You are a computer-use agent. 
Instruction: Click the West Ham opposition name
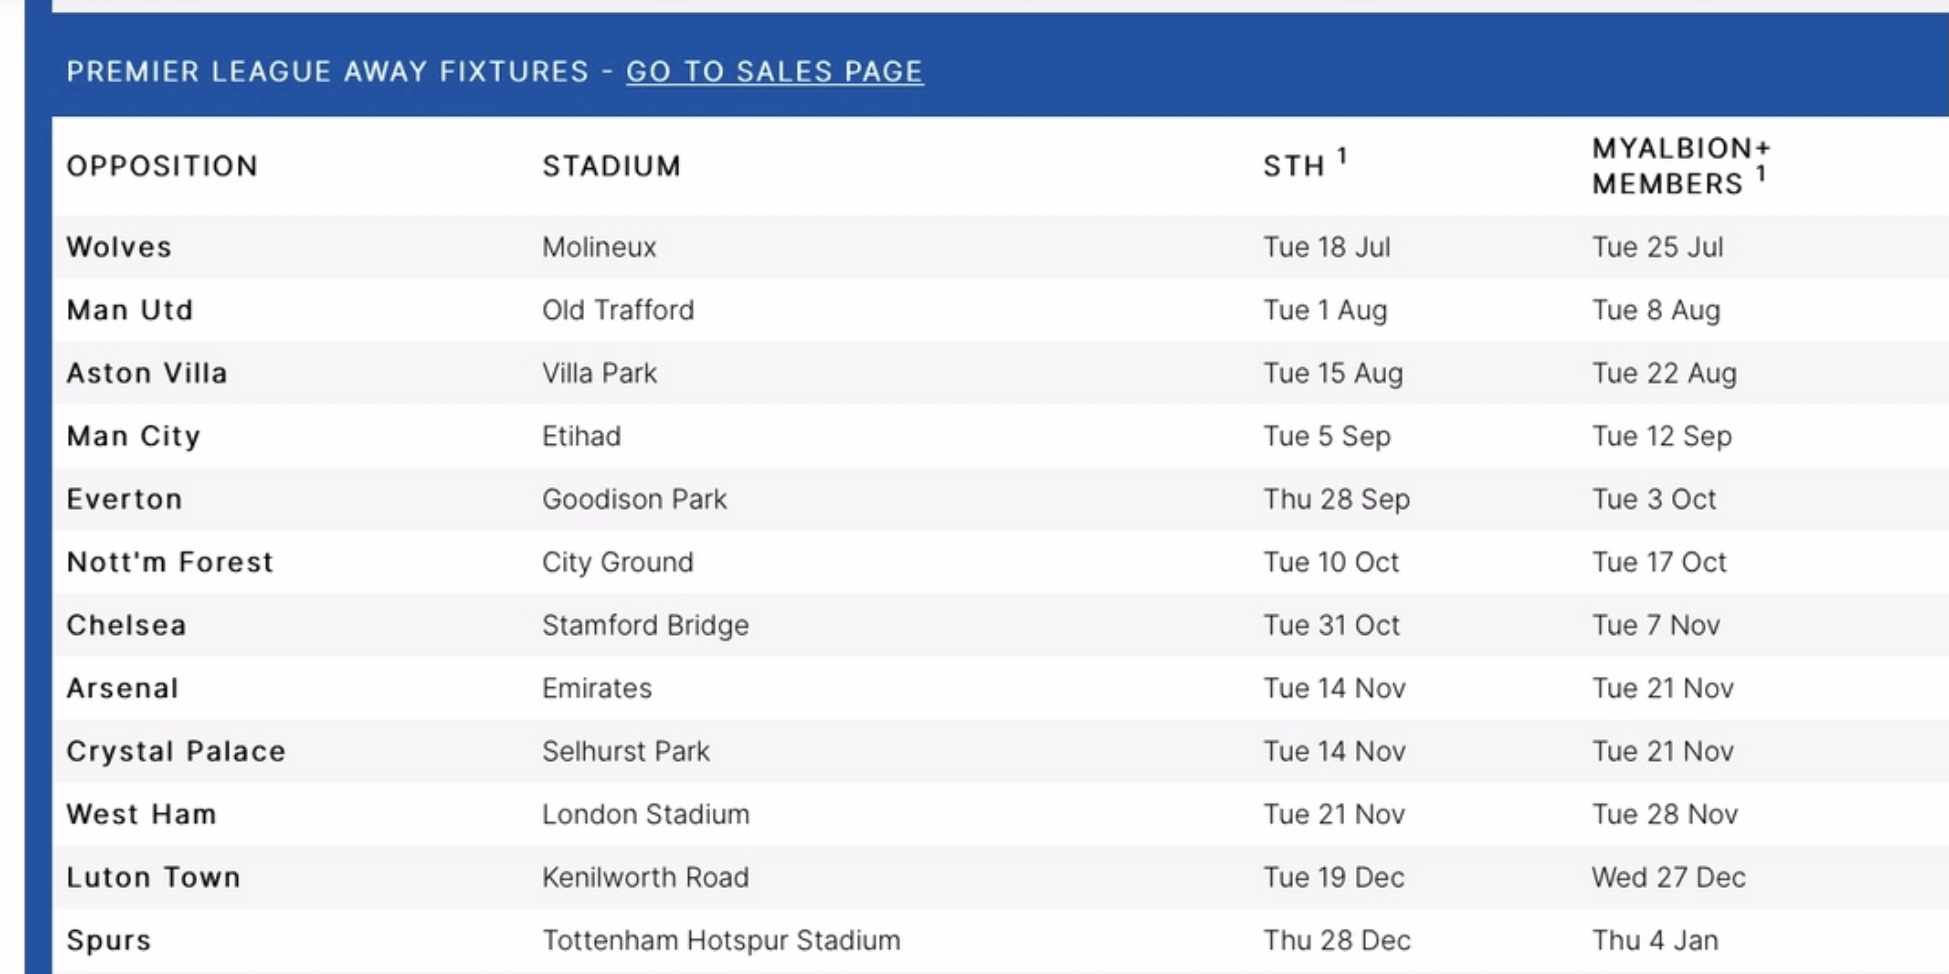tap(141, 814)
